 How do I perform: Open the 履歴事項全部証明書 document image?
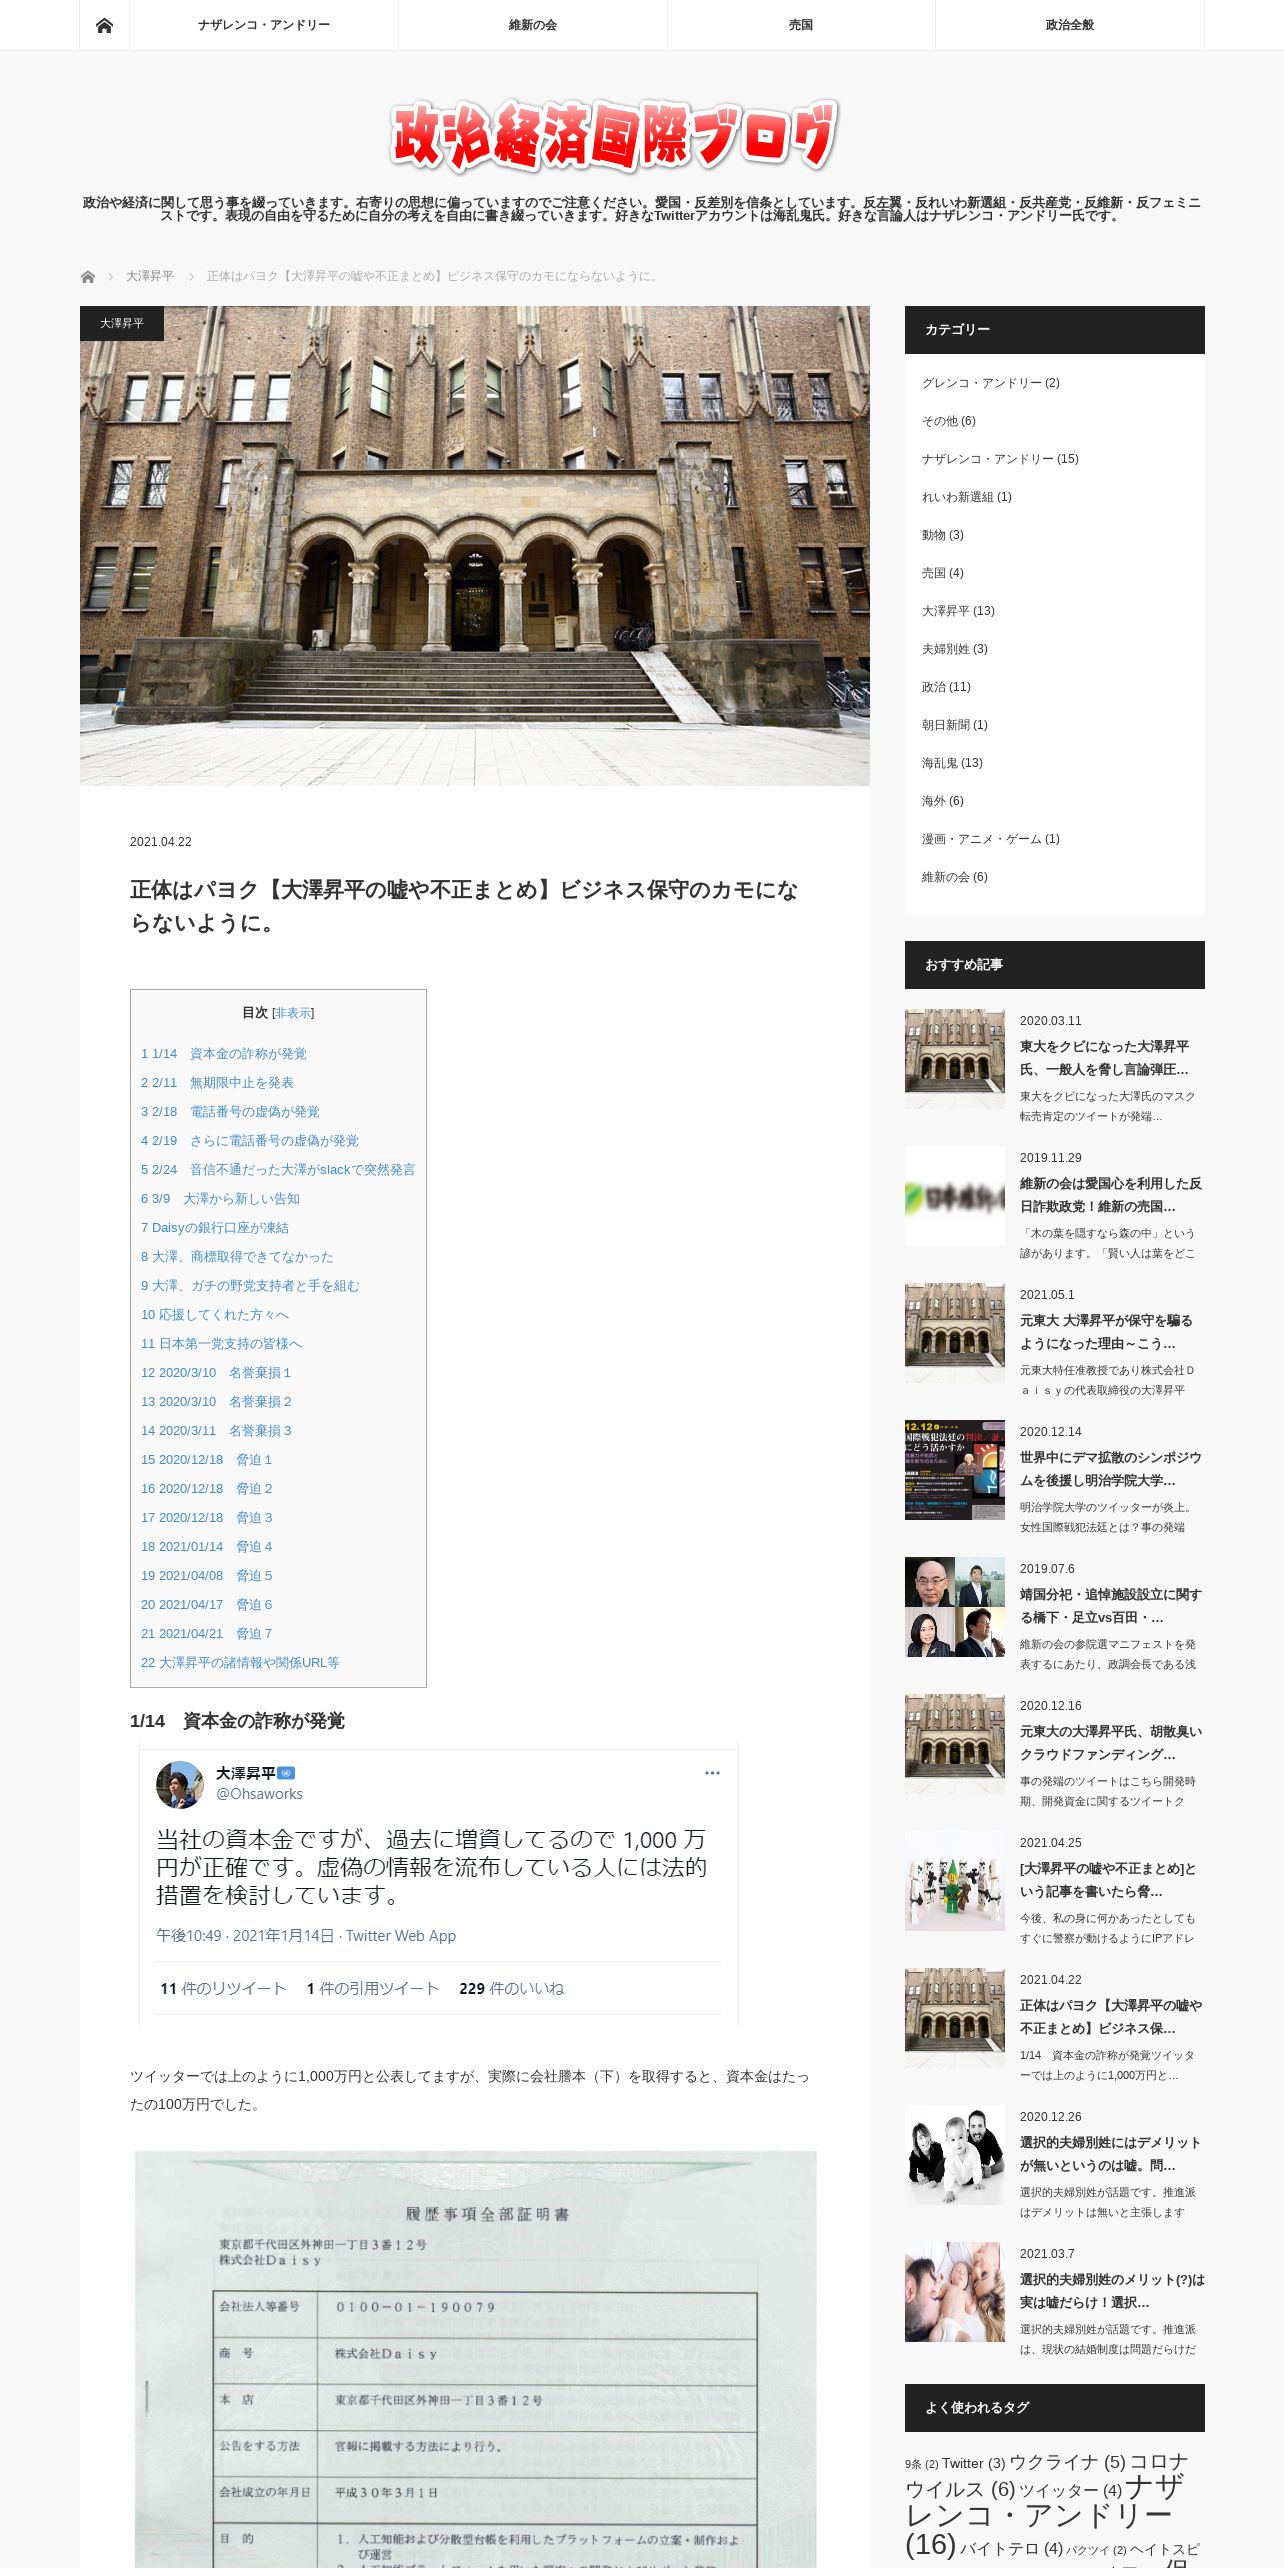pyautogui.click(x=475, y=2359)
